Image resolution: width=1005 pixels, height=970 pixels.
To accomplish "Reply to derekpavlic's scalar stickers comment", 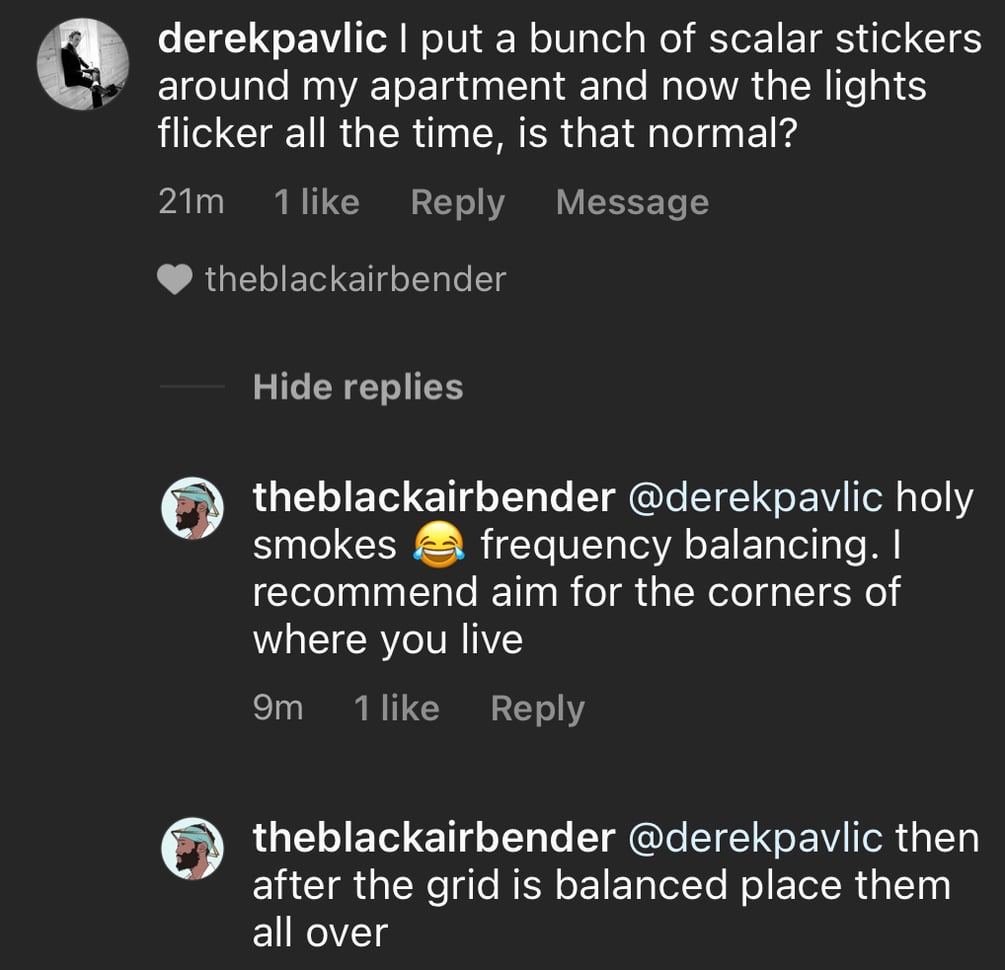I will click(457, 203).
